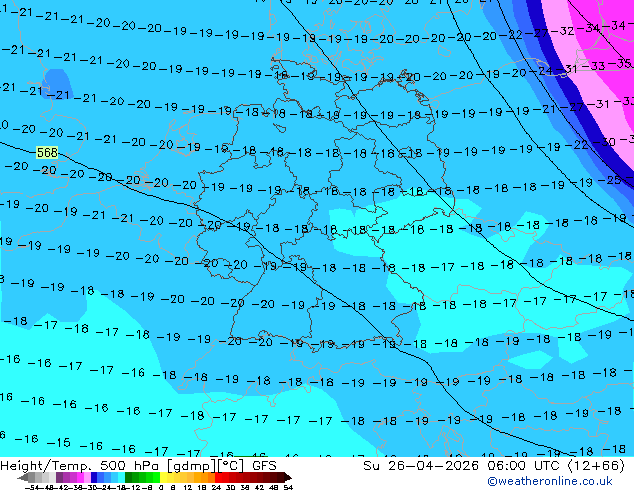Click the 'Height/Temp. 500 hPa [gdmp][°C] GFS' title
Screen dimensions: 634x490
138,466
